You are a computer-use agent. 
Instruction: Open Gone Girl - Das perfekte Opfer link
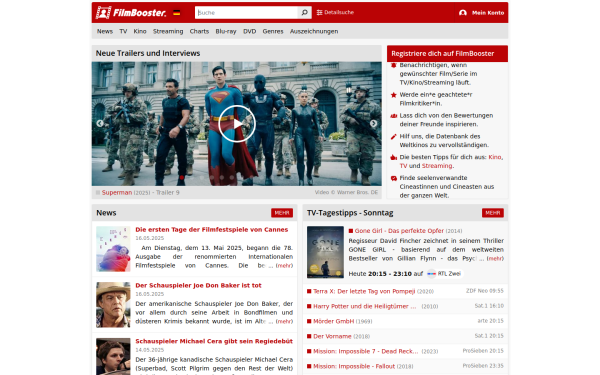tap(399, 231)
